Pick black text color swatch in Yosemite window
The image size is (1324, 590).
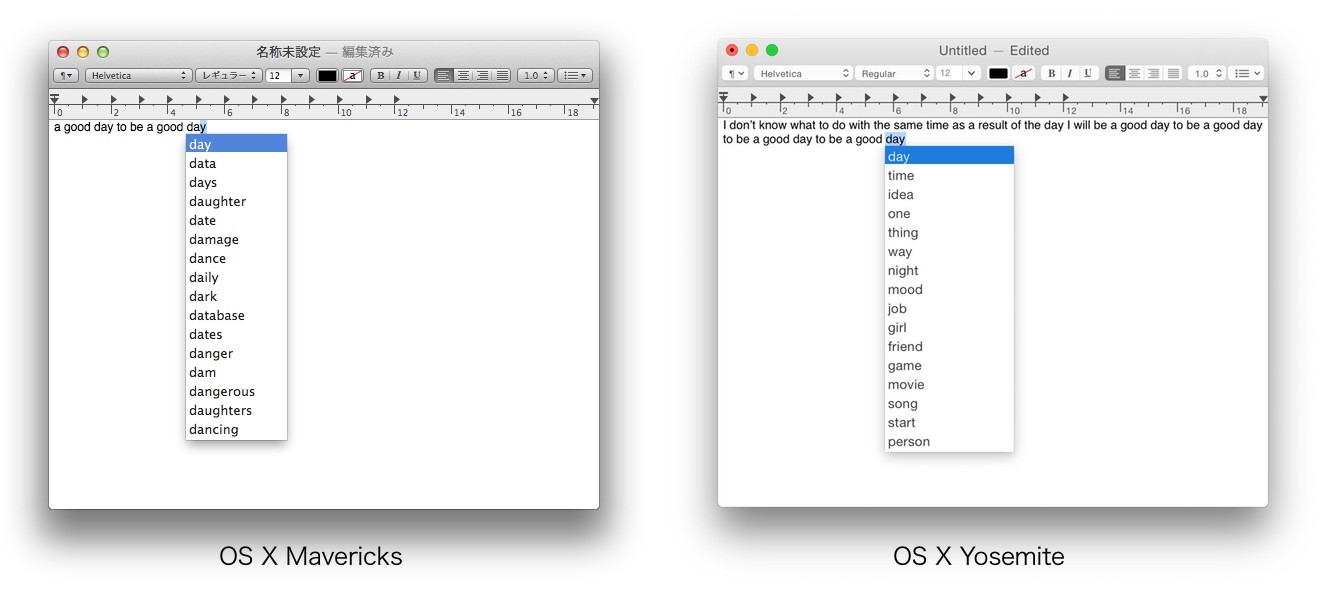click(998, 74)
